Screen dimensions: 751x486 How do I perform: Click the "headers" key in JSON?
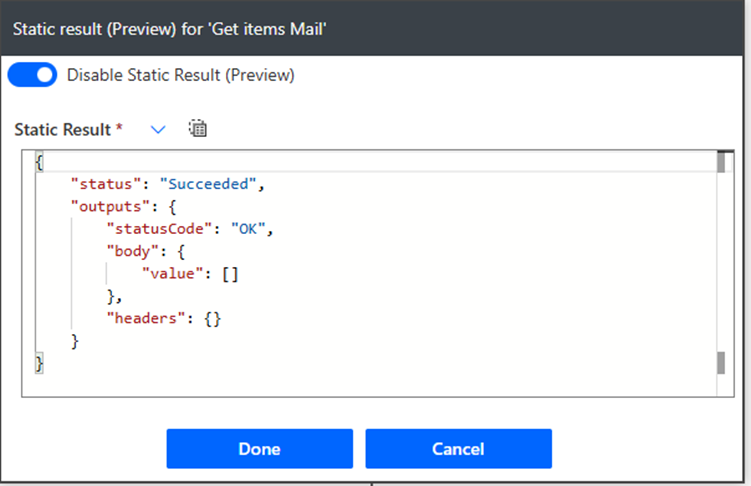click(x=140, y=318)
